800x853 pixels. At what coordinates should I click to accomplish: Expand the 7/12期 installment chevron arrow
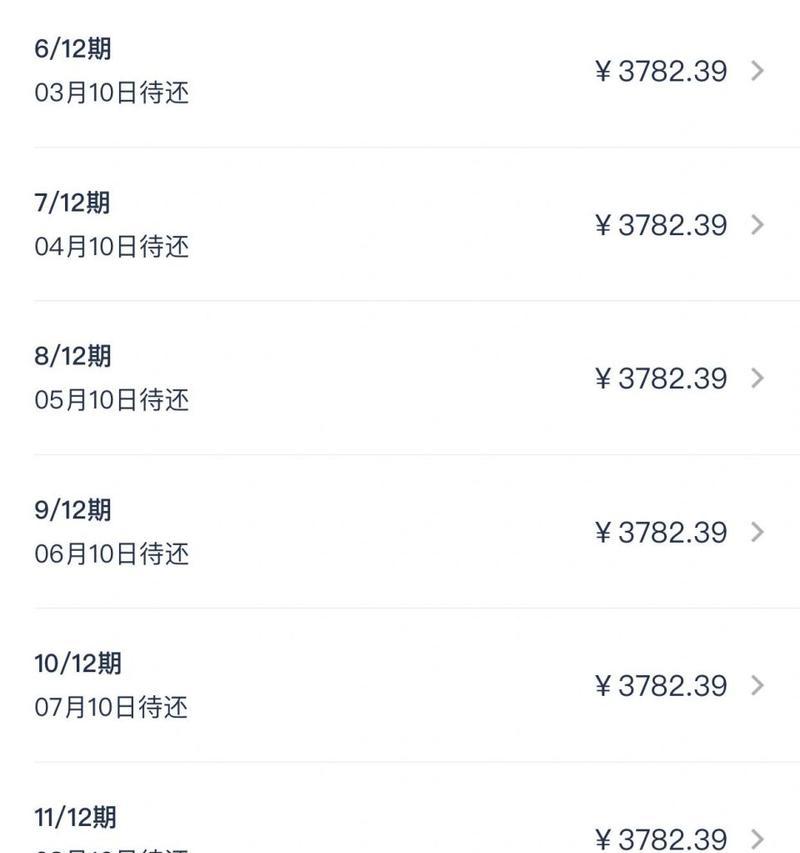[758, 225]
